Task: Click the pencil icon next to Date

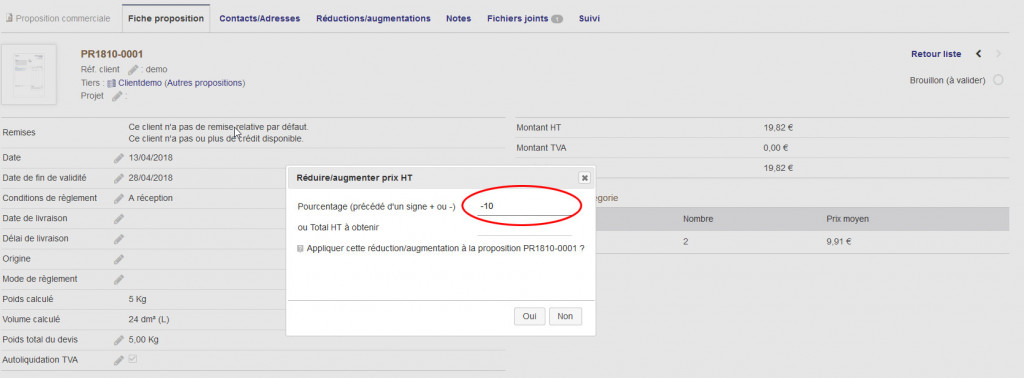Action: pos(118,157)
